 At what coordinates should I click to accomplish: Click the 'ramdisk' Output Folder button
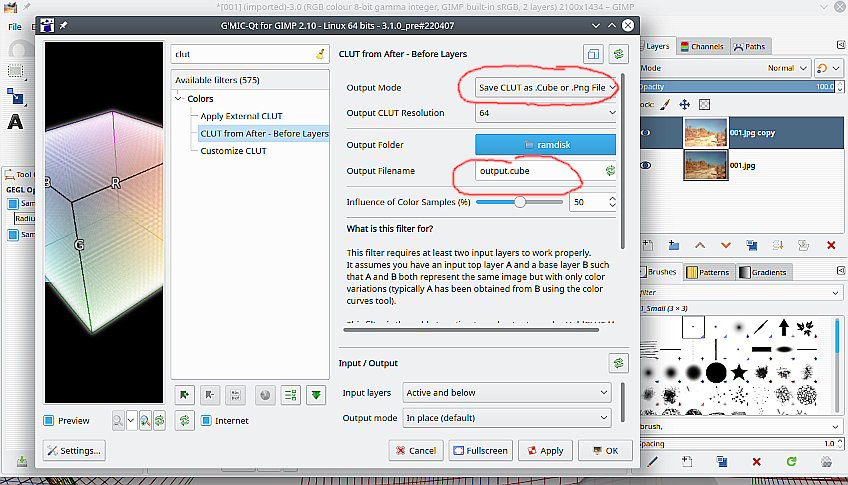(546, 145)
